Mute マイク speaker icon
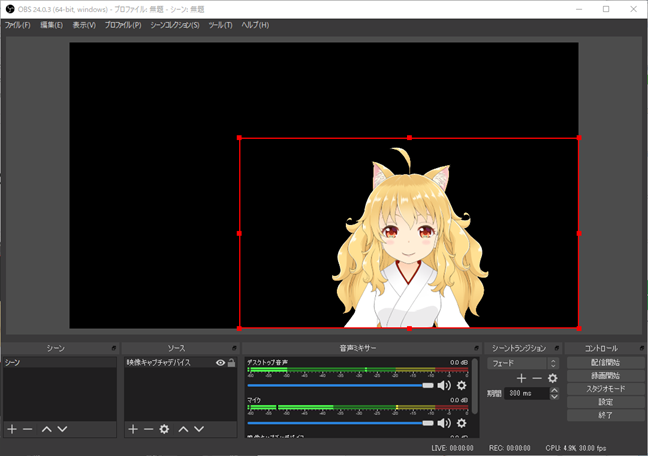The image size is (648, 456). pyautogui.click(x=444, y=423)
